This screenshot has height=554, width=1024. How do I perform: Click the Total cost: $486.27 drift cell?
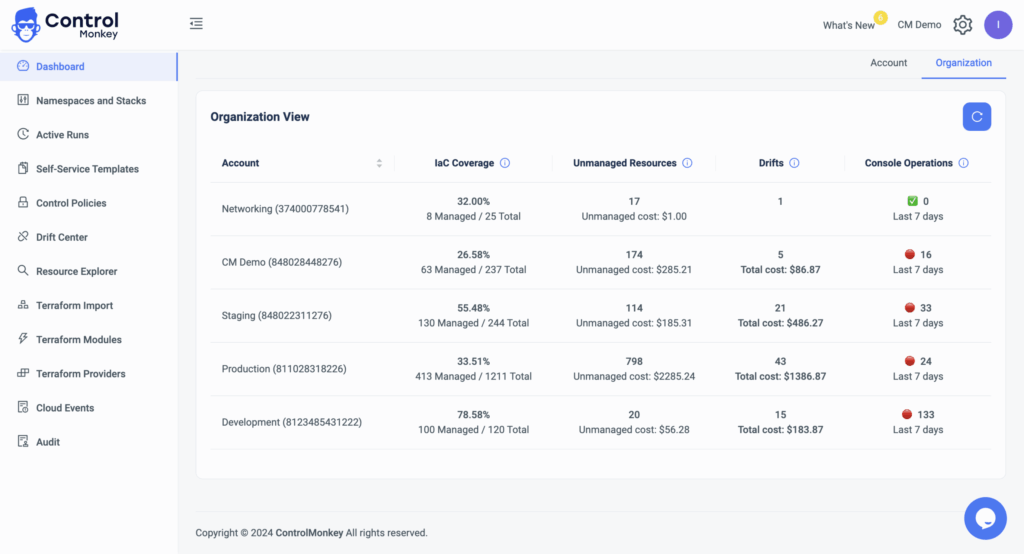780,323
